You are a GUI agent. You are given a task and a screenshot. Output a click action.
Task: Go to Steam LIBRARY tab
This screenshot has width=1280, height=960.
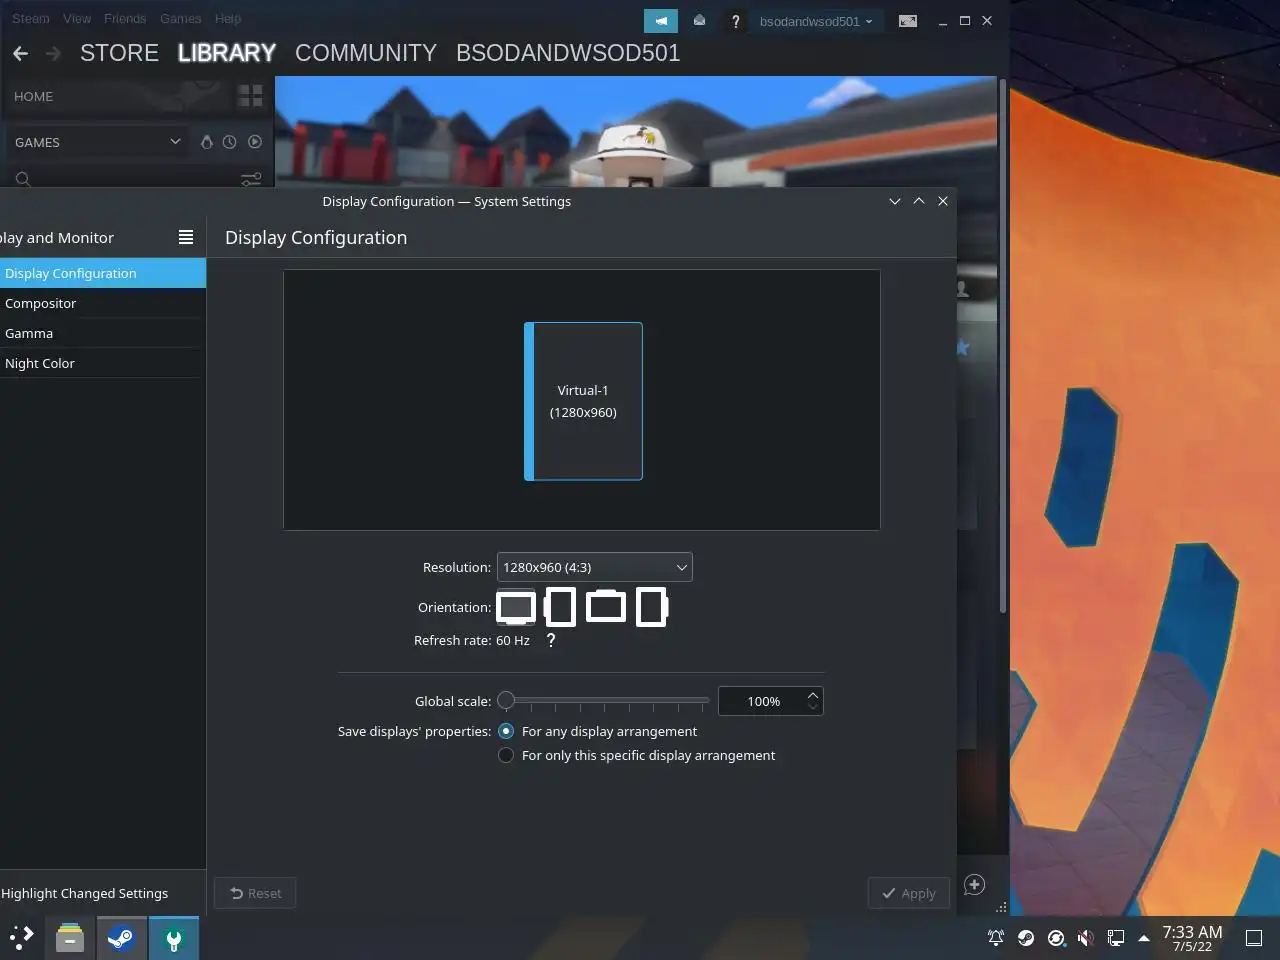tap(227, 53)
